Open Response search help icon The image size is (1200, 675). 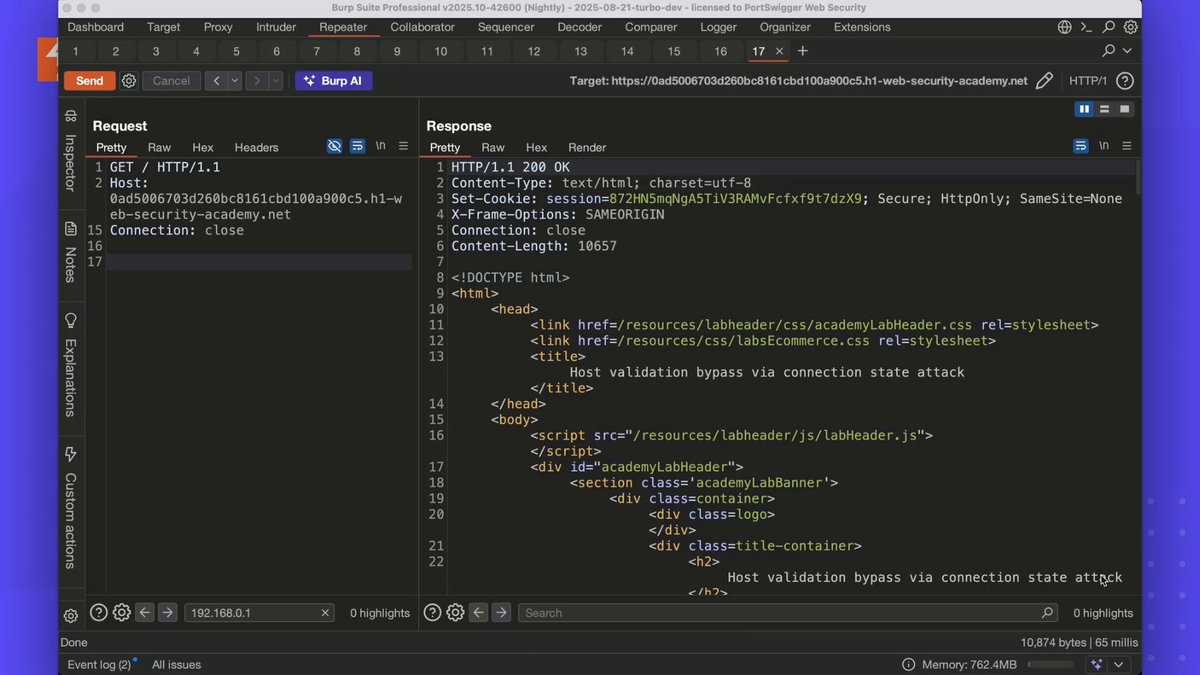[x=433, y=613]
